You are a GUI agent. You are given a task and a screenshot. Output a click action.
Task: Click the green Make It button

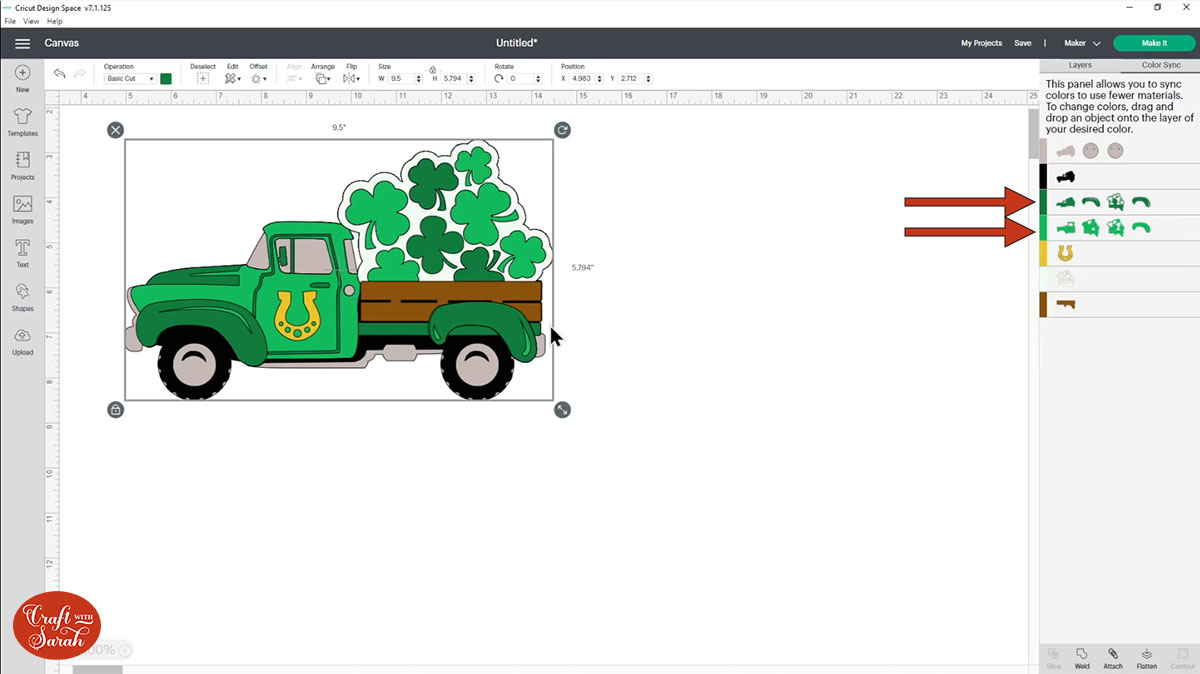1154,43
